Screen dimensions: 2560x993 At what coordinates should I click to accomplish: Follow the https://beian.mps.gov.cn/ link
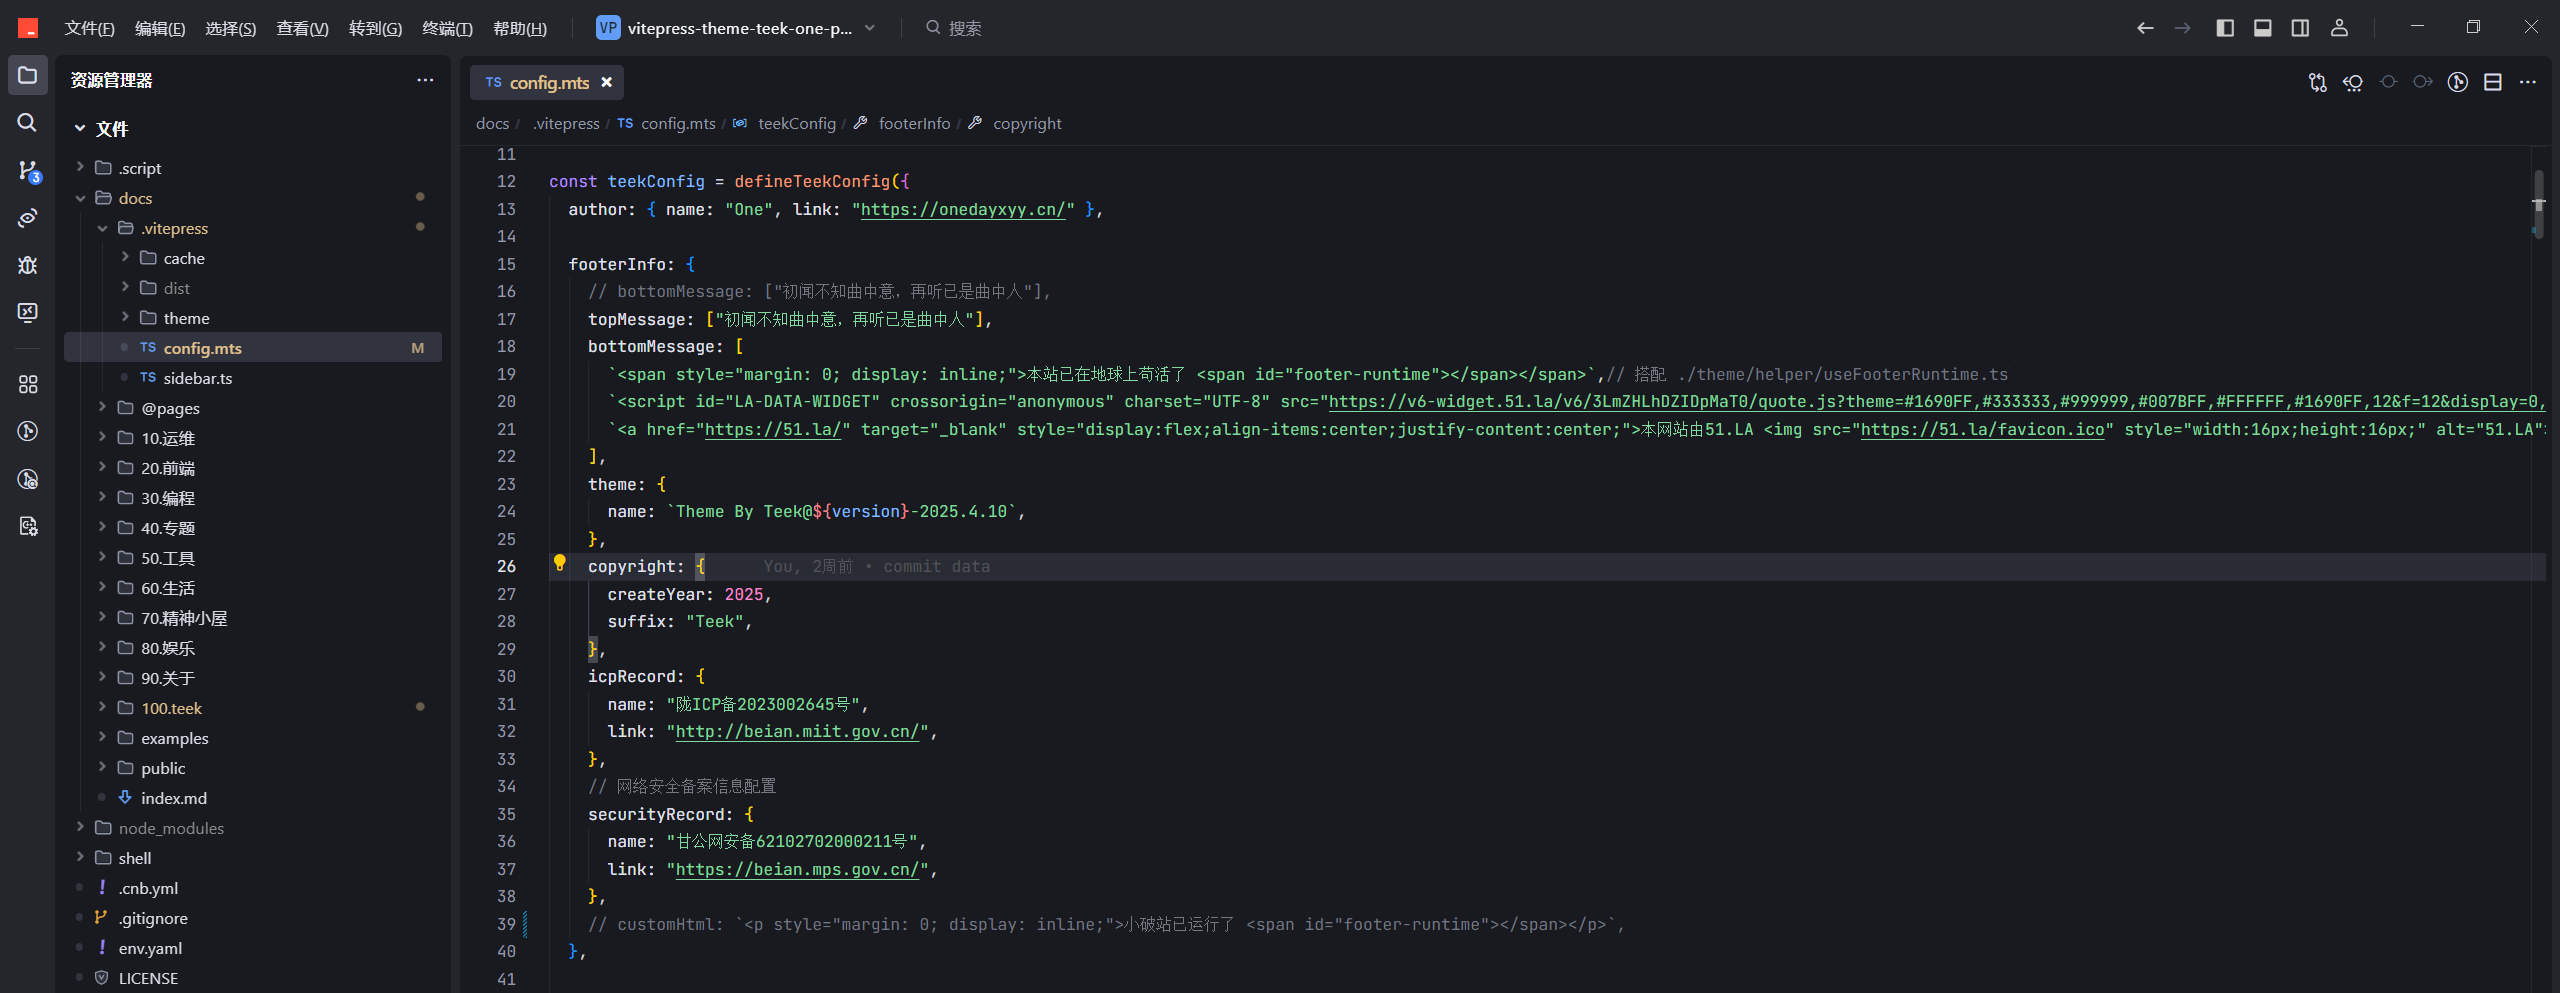click(797, 870)
